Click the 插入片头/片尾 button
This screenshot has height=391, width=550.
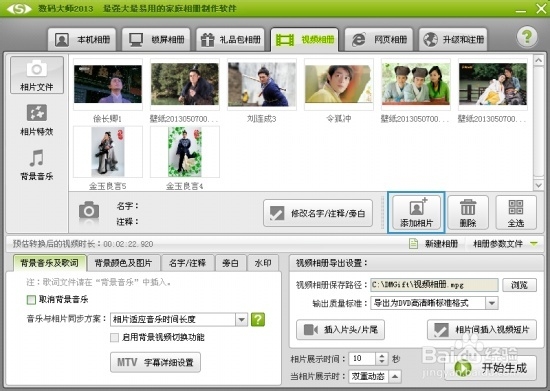(x=340, y=330)
